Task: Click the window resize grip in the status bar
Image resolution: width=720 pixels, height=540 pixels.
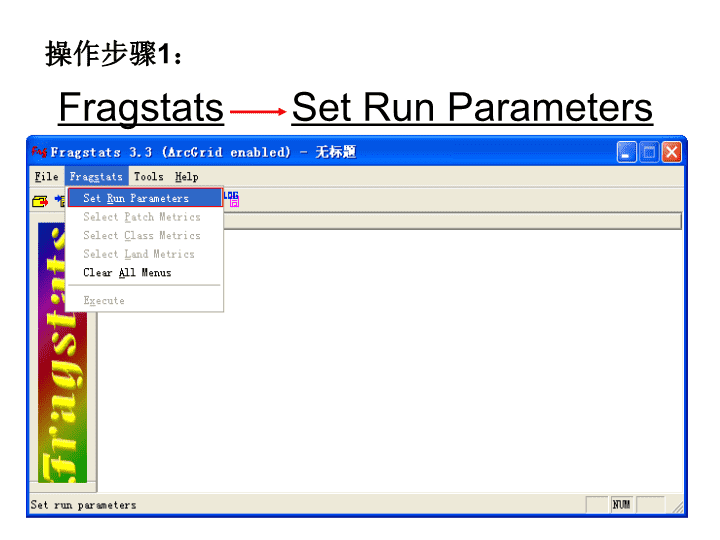Action: pos(677,506)
